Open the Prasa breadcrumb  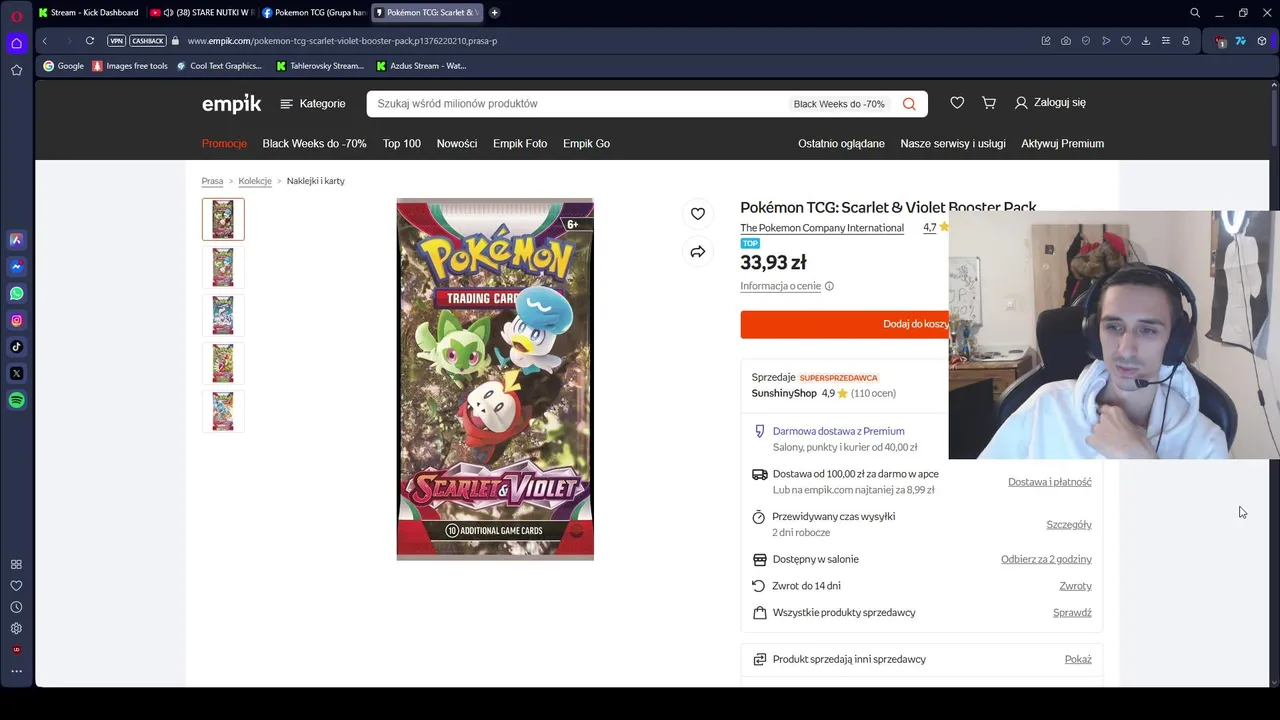pyautogui.click(x=212, y=181)
